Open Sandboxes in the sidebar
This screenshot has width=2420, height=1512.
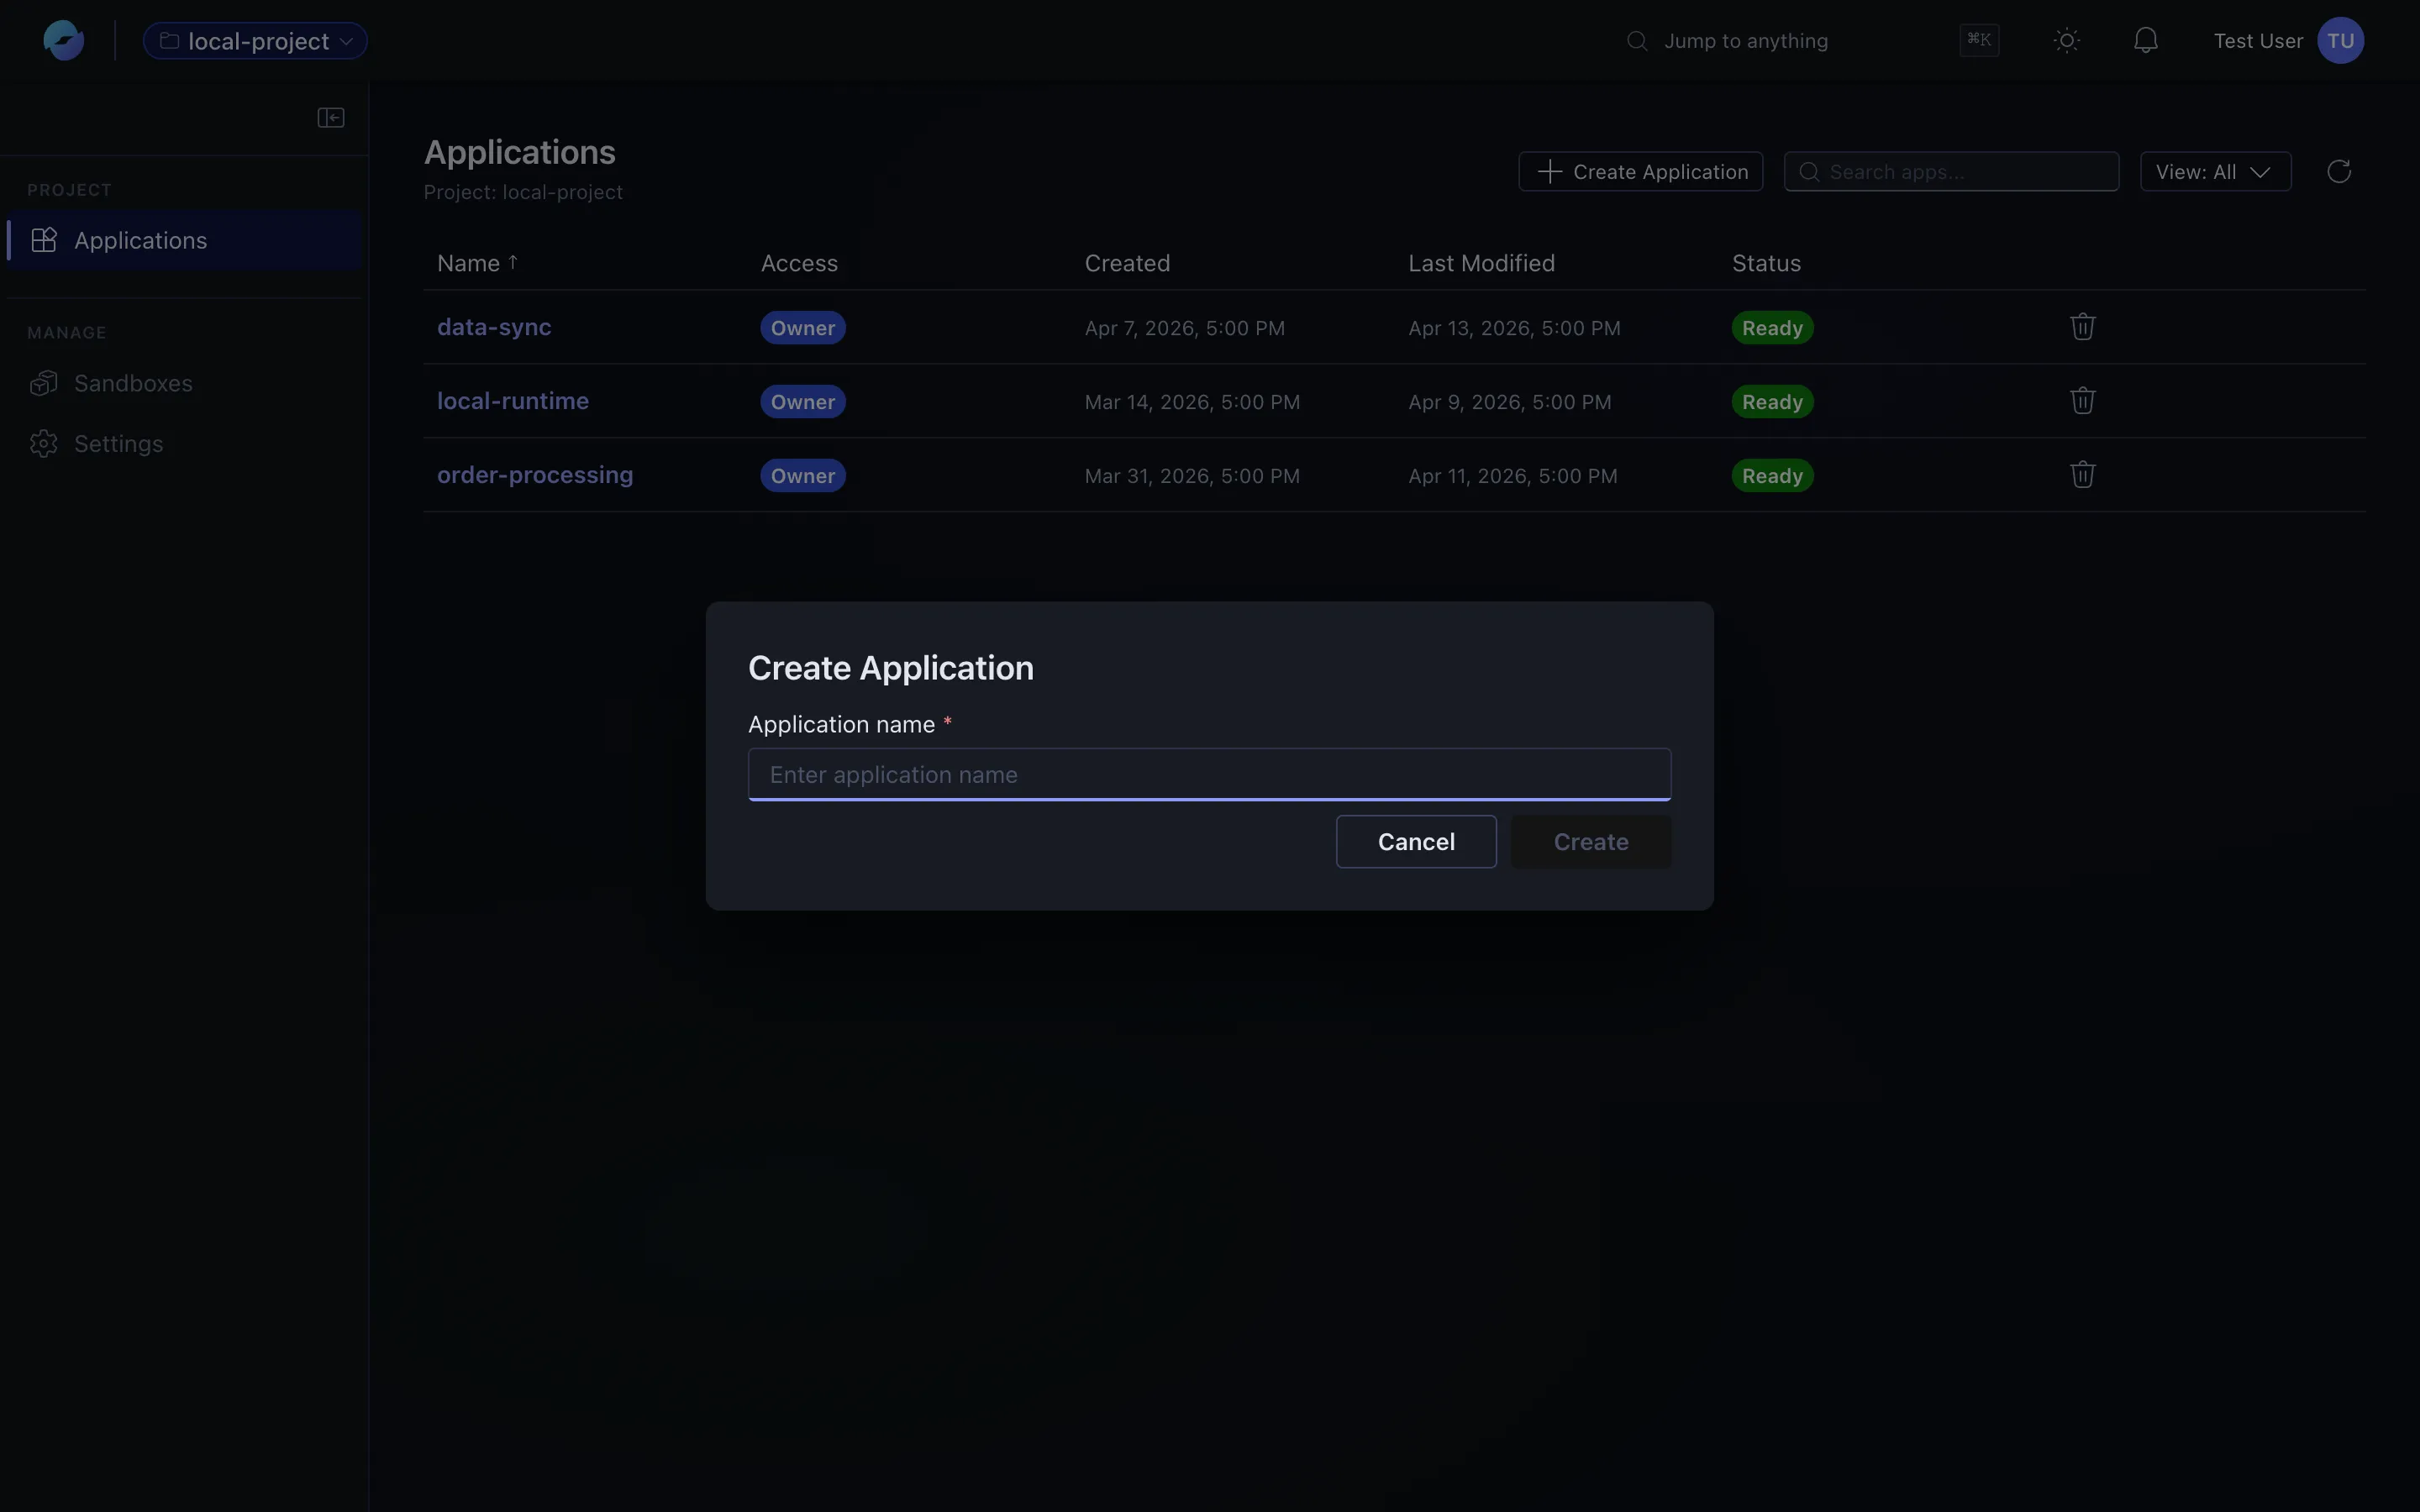pyautogui.click(x=184, y=383)
